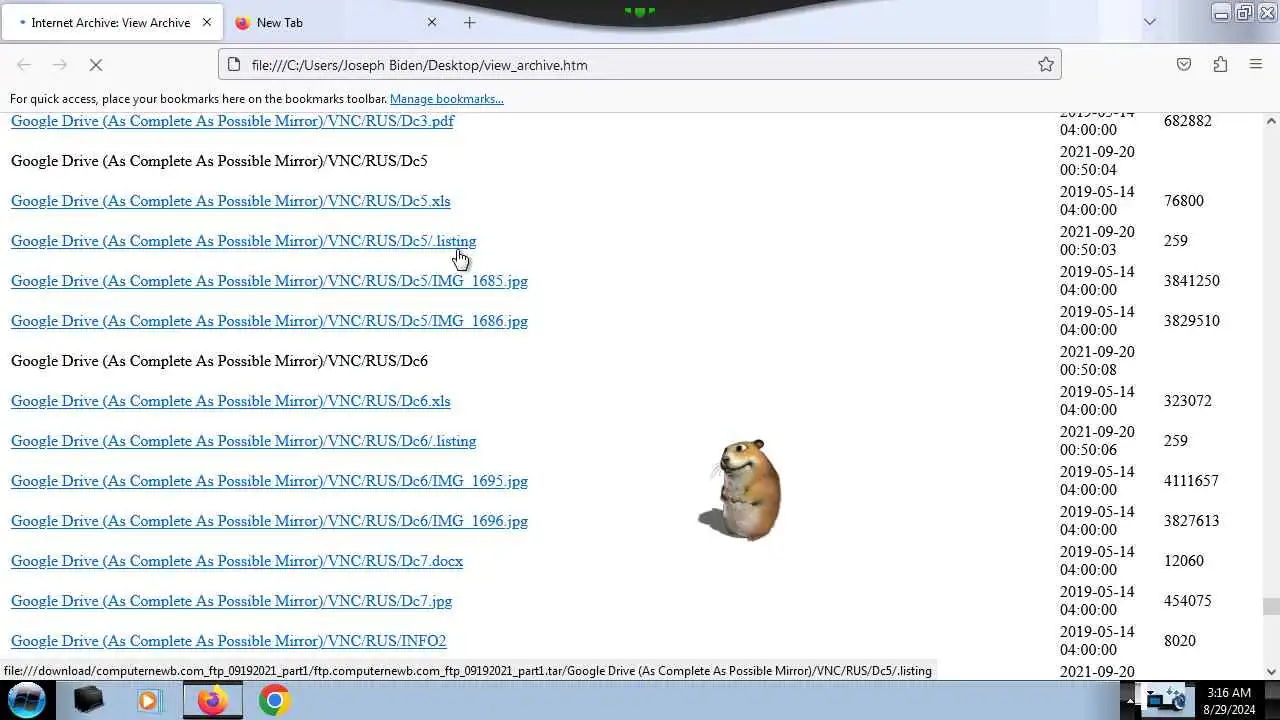Open the Dc7.jpg link
Image resolution: width=1280 pixels, height=720 pixels.
(x=231, y=601)
